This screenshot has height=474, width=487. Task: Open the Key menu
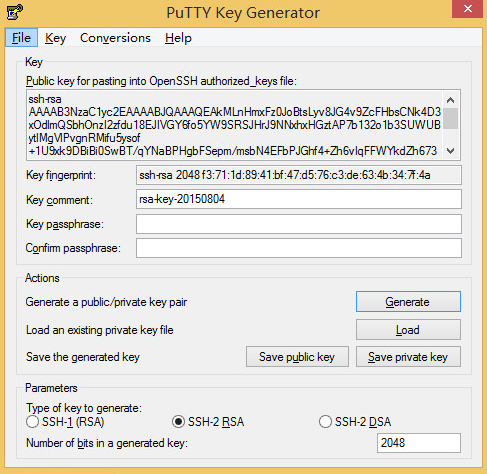[x=55, y=38]
